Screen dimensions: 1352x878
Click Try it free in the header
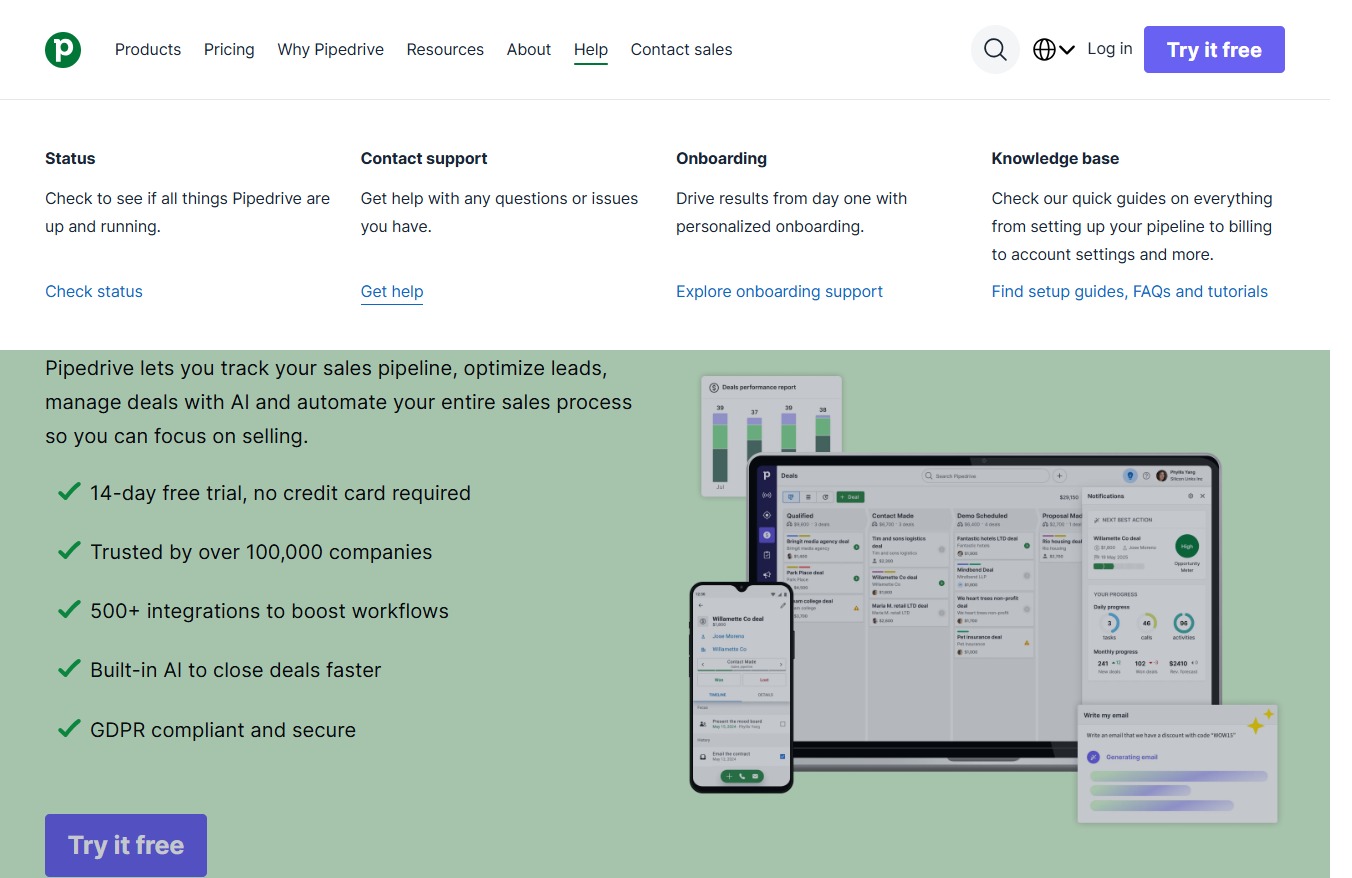(x=1214, y=49)
